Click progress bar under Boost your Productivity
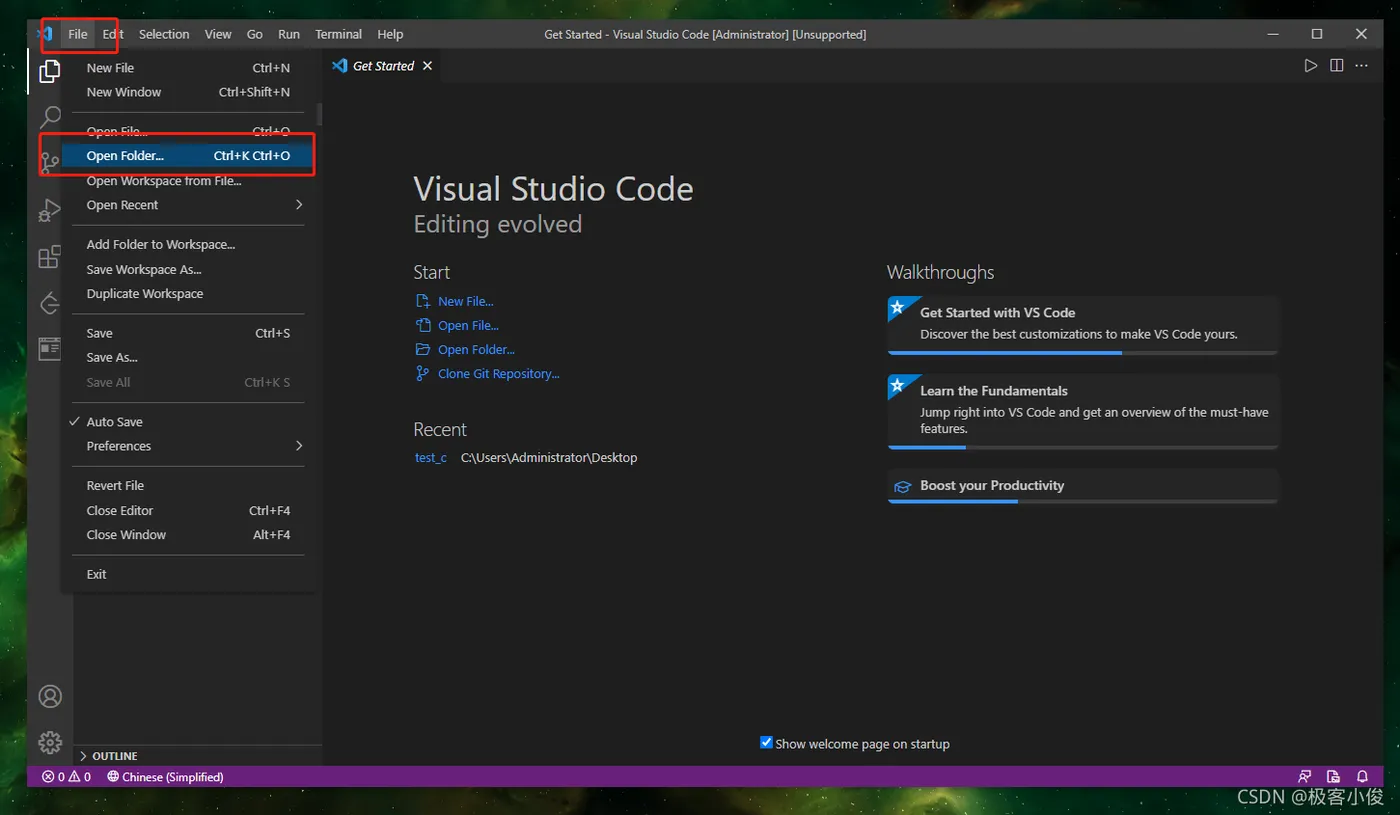 tap(1082, 501)
